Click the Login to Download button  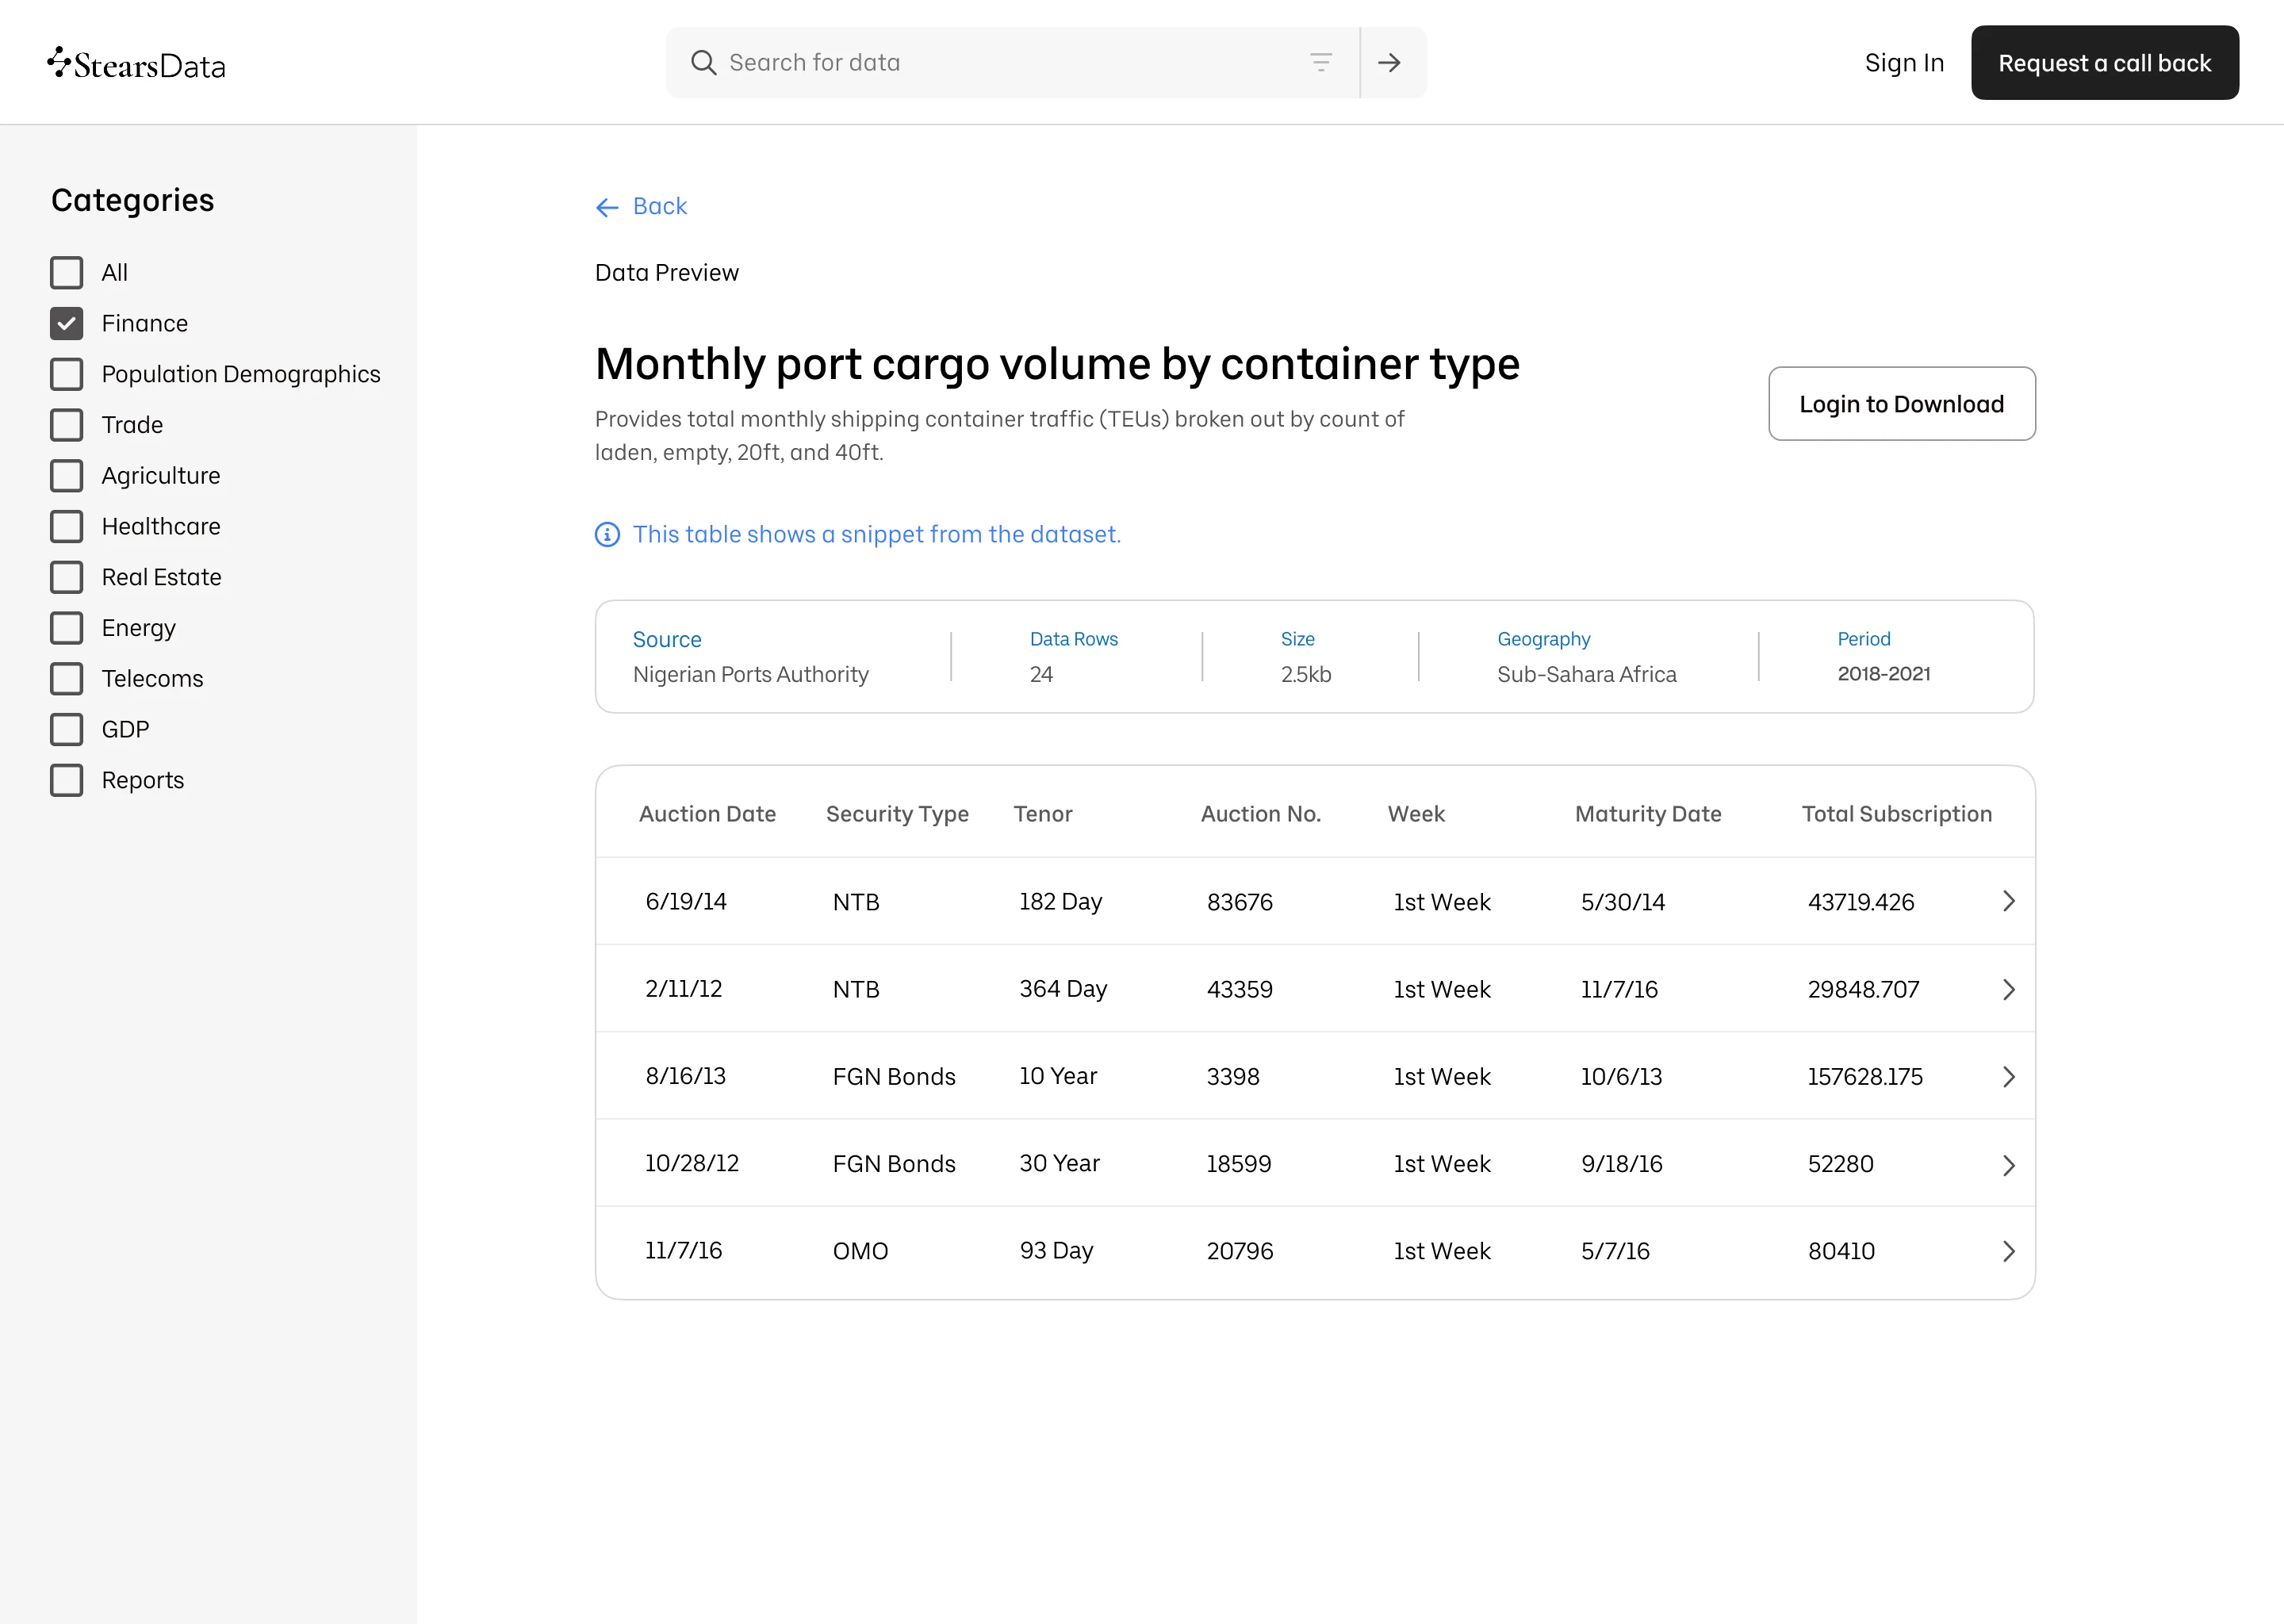tap(1901, 404)
